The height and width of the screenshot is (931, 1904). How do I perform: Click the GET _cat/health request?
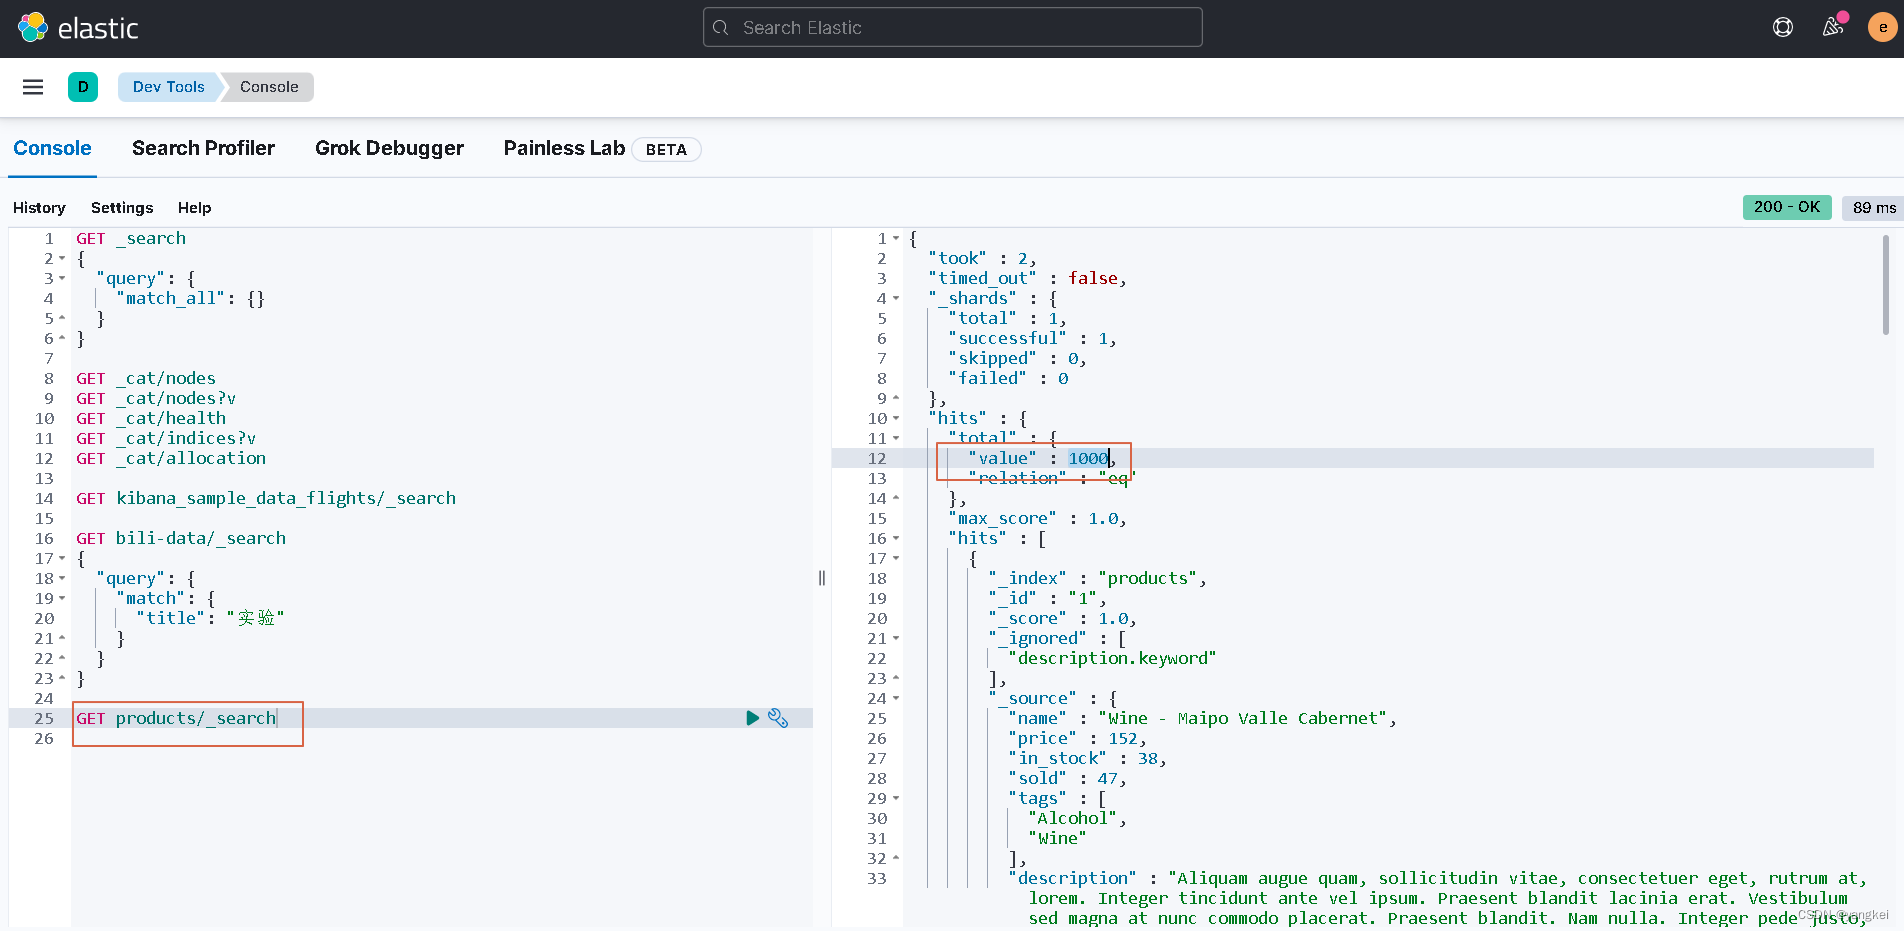pos(151,418)
